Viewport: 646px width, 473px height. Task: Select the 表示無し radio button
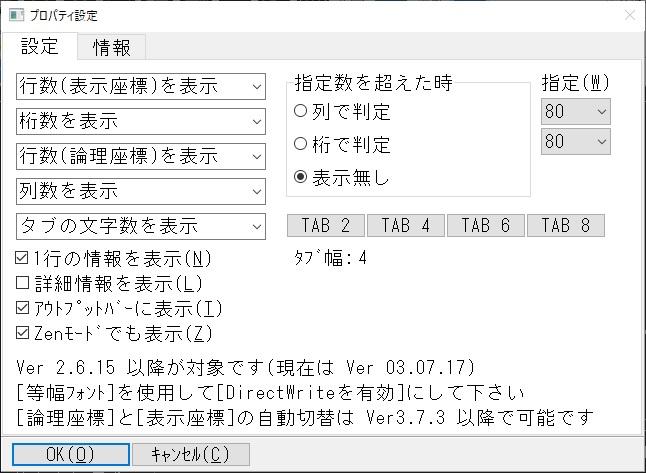[301, 179]
